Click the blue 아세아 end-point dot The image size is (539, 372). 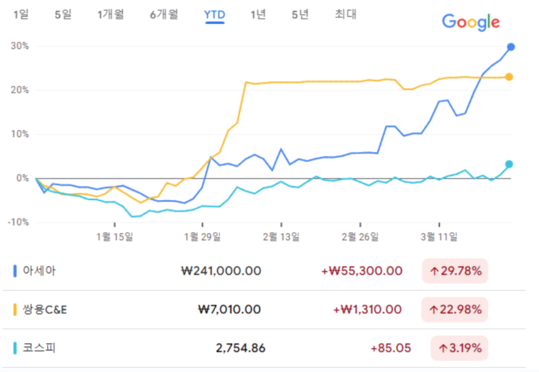click(511, 47)
